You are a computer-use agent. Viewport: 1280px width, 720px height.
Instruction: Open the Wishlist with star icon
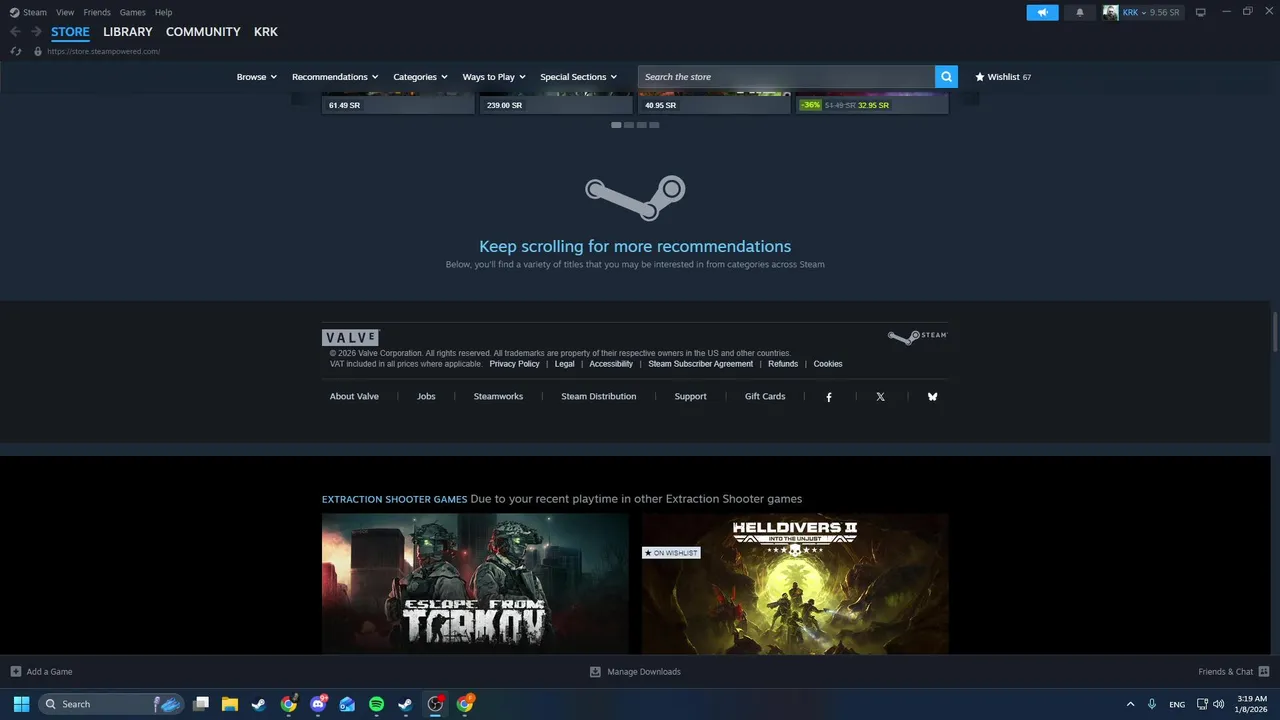pyautogui.click(x=1003, y=77)
